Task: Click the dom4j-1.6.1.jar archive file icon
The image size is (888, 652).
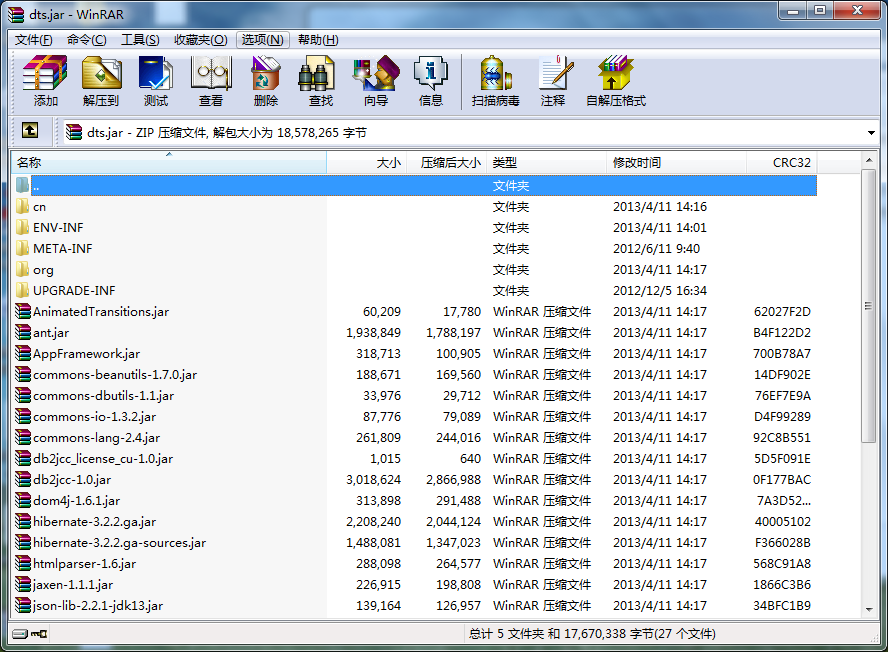Action: click(x=23, y=500)
